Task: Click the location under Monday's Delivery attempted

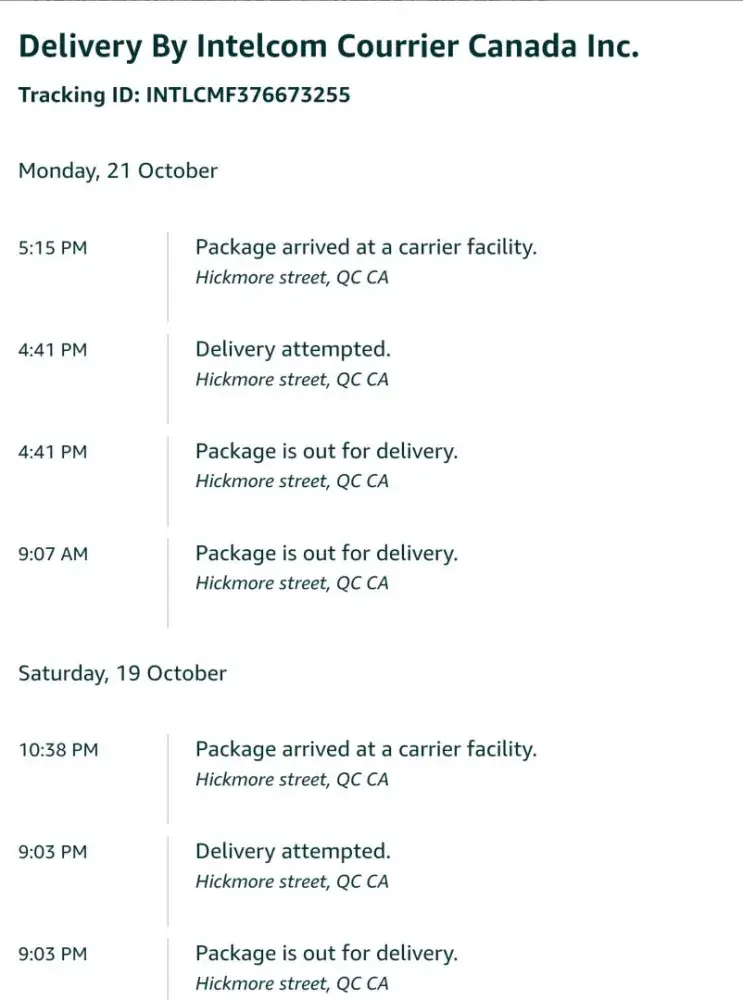Action: 291,380
